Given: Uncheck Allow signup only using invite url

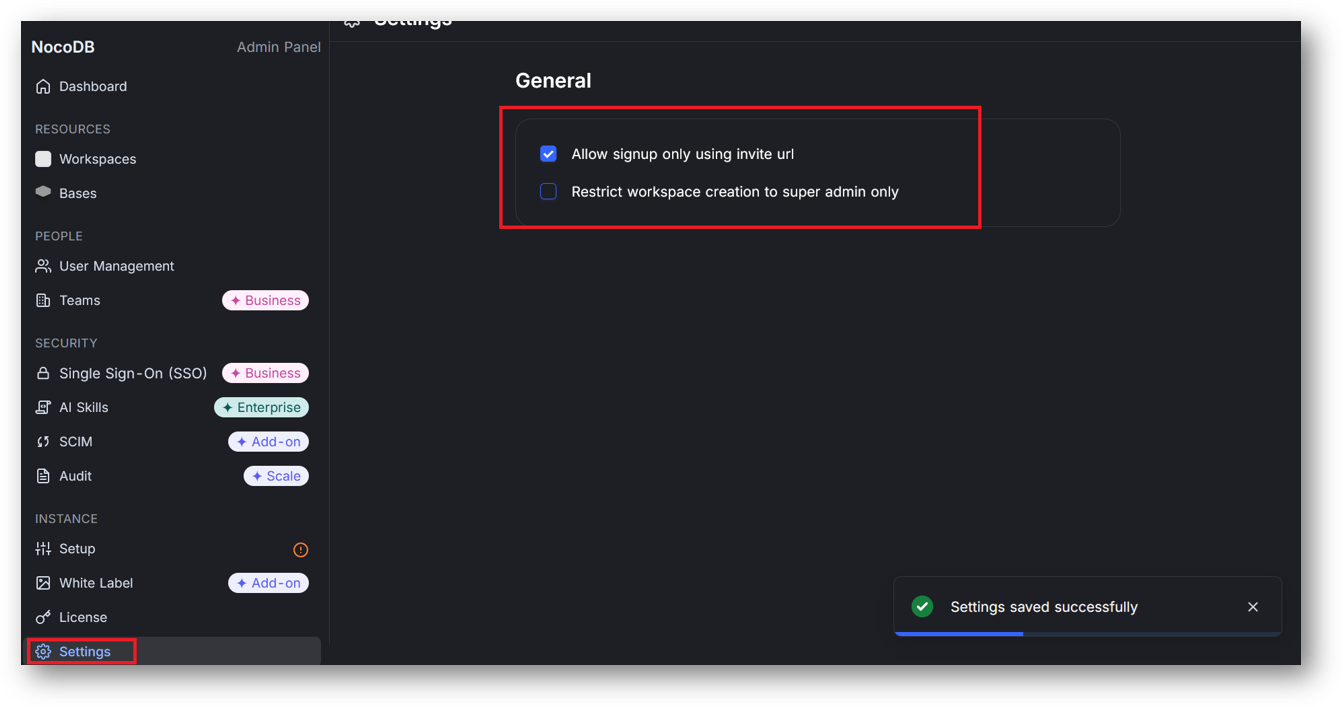Looking at the screenshot, I should pyautogui.click(x=548, y=154).
